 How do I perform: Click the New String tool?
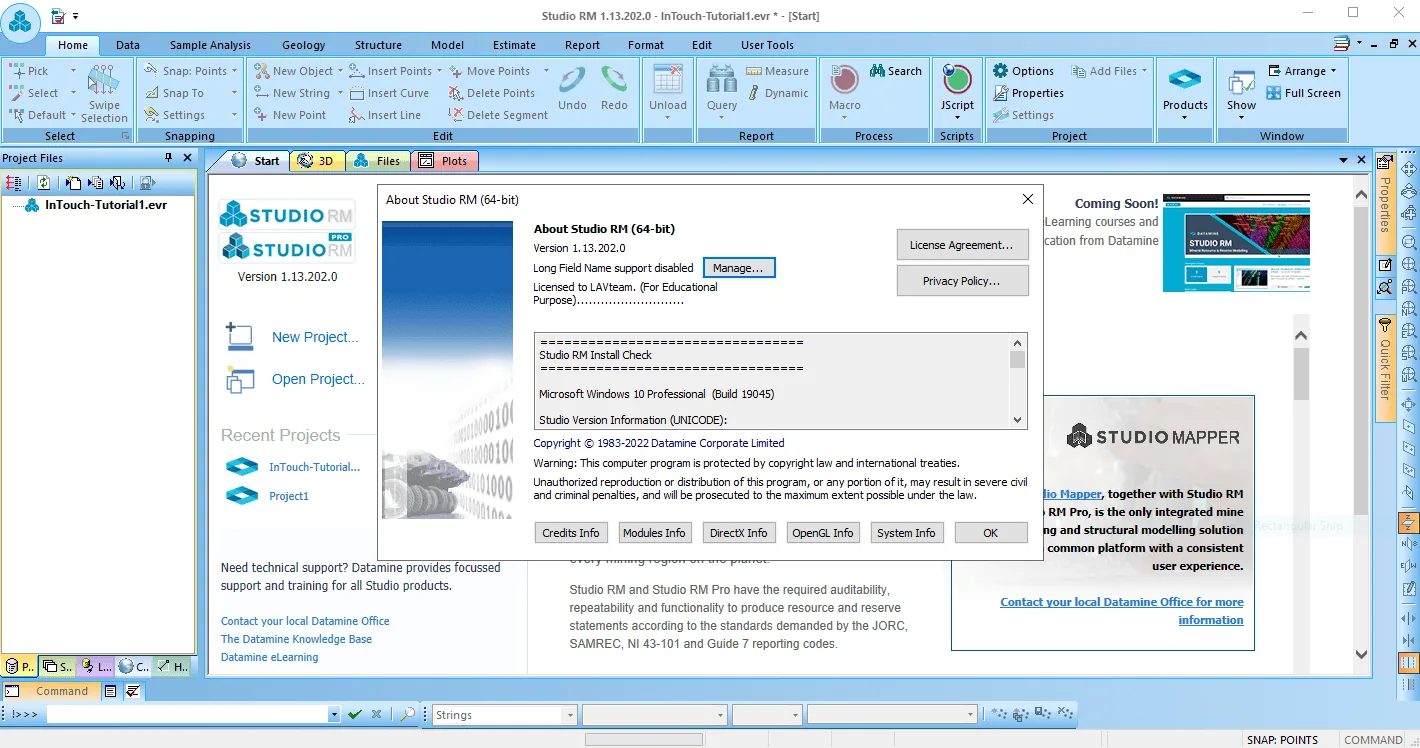click(x=292, y=93)
